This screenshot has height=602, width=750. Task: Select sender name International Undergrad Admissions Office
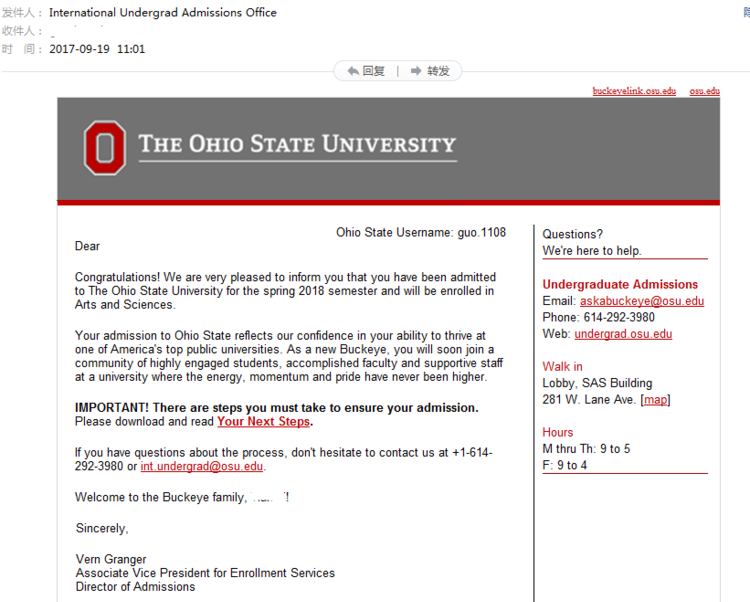[163, 13]
